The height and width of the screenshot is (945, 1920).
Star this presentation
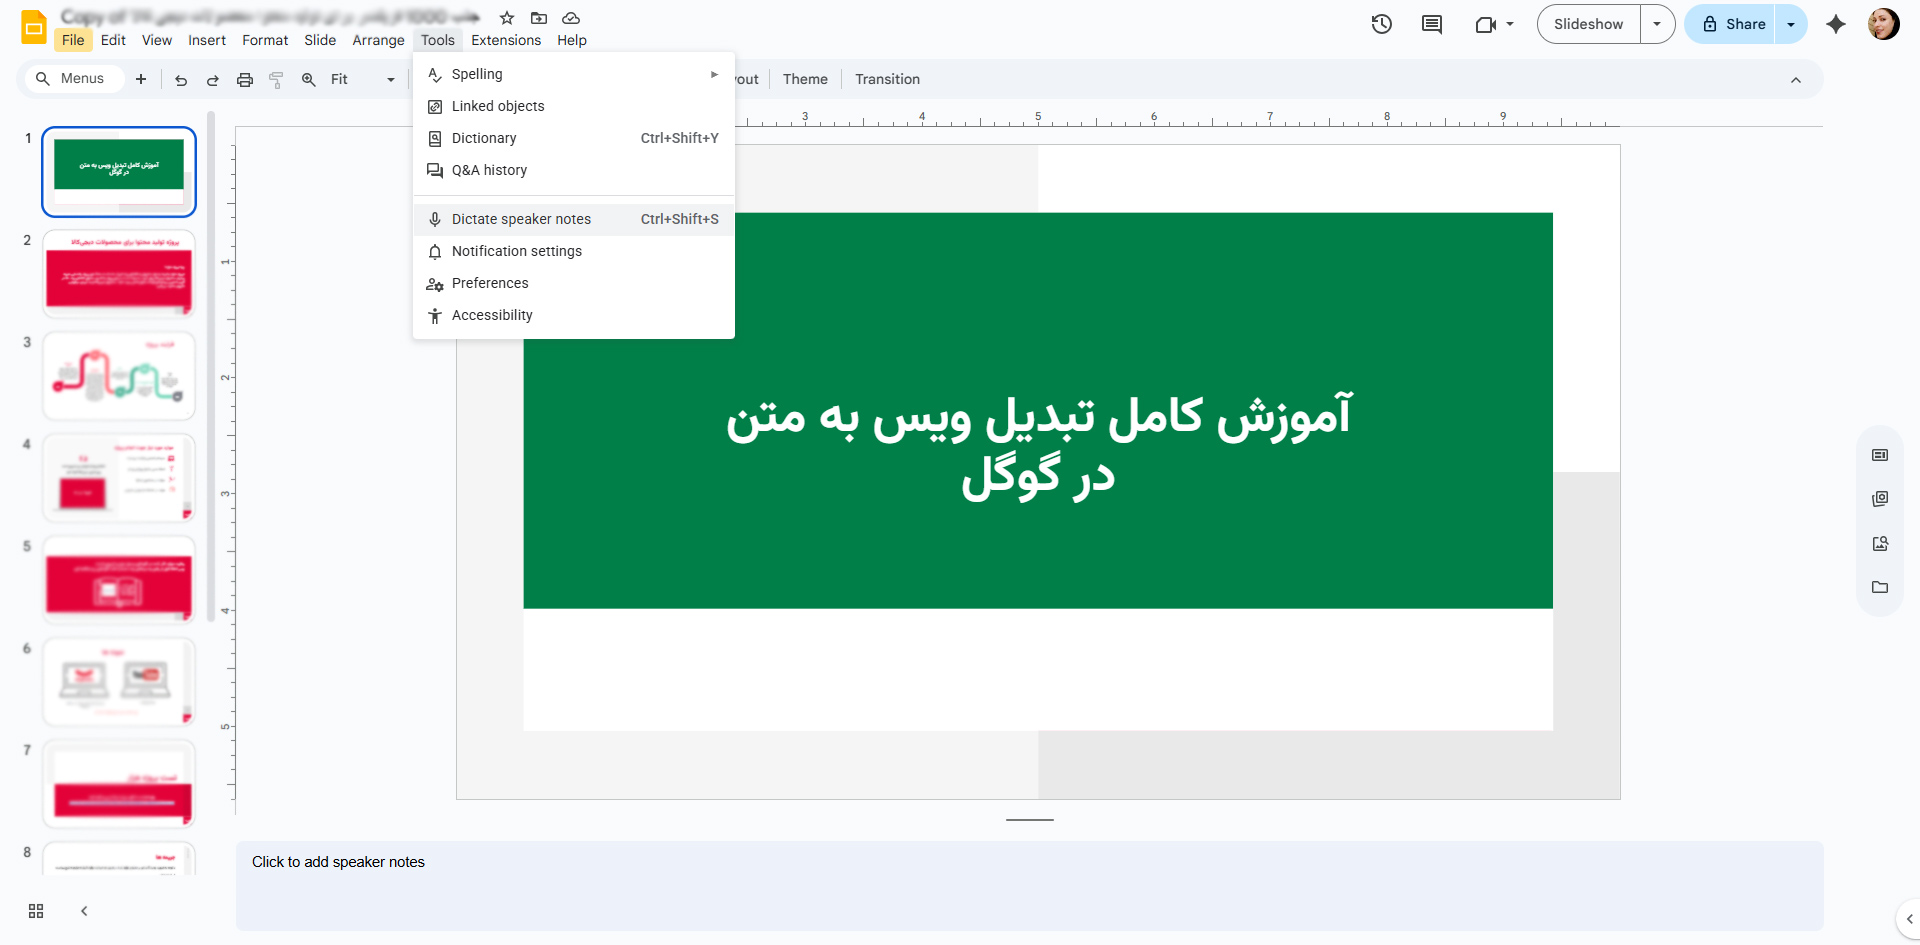(507, 17)
